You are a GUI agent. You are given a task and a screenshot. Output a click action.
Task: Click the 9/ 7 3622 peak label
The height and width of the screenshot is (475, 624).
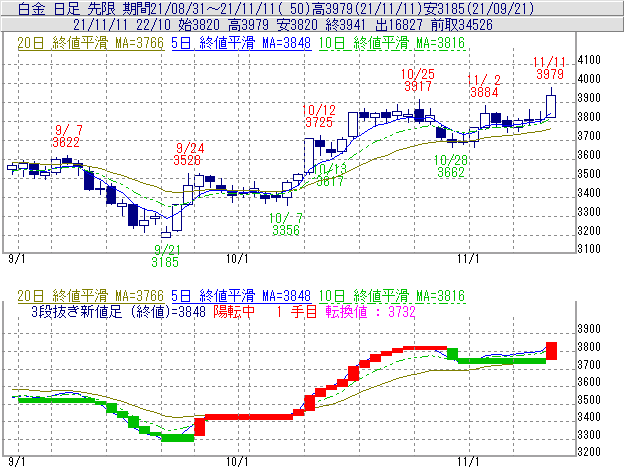[x=67, y=136]
